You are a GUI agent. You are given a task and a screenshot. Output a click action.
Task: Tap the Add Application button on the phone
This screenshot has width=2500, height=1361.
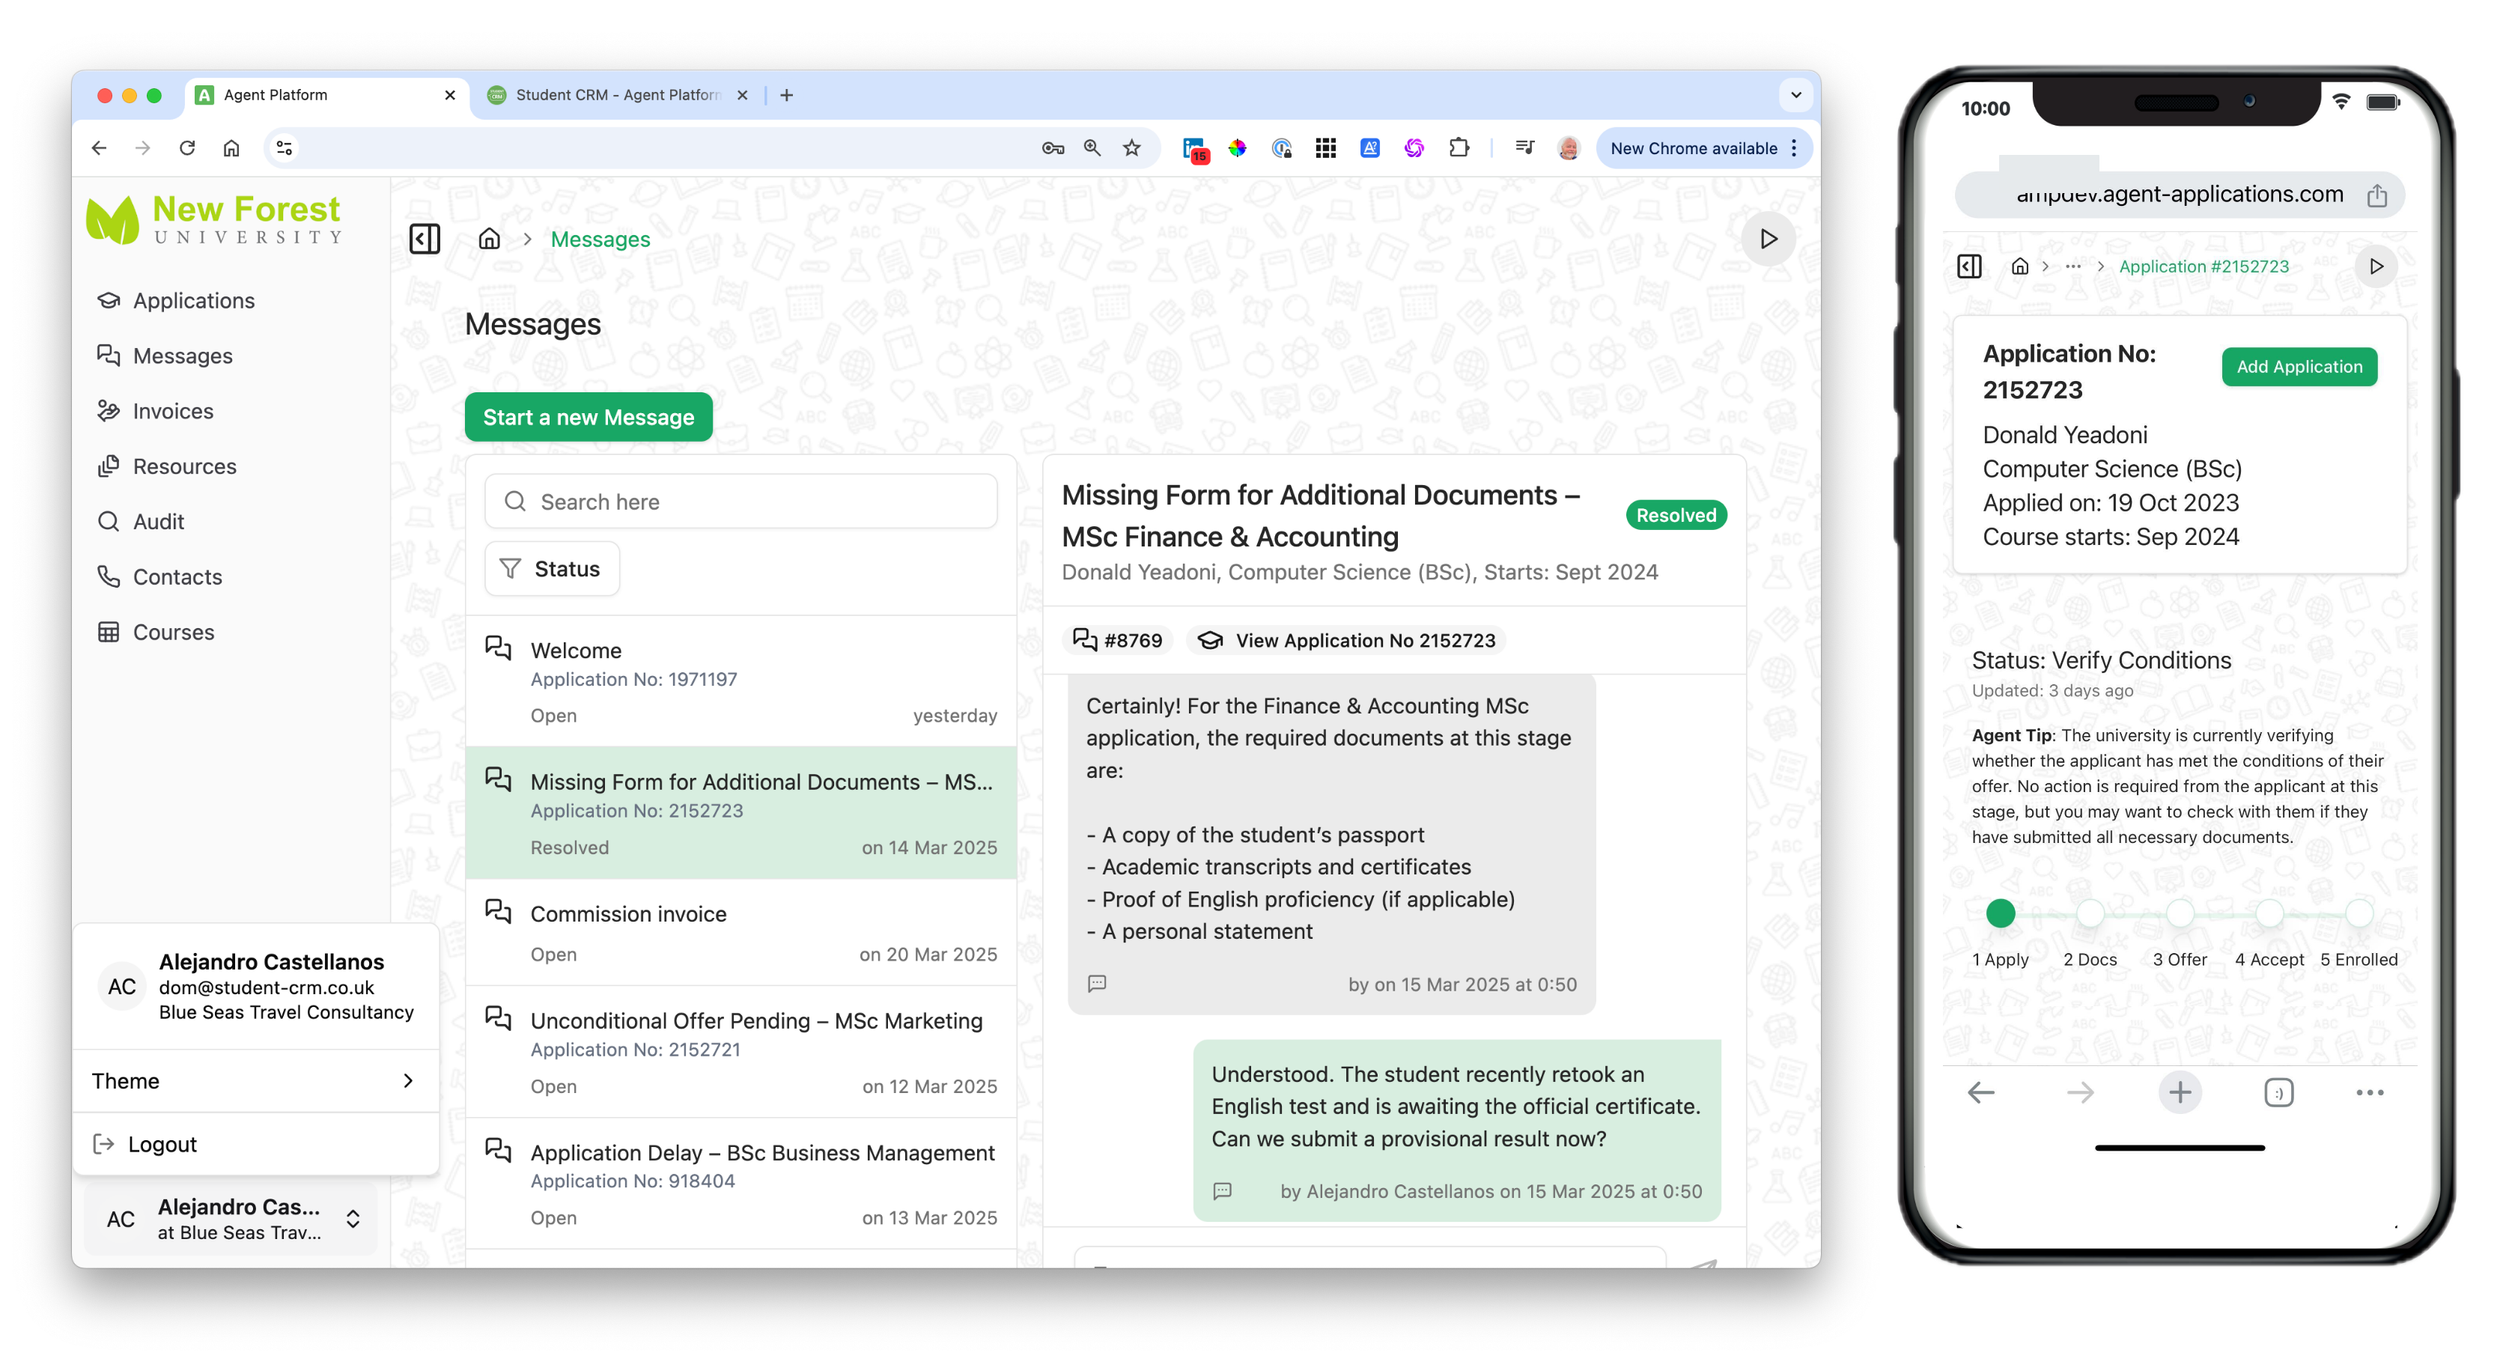pyautogui.click(x=2299, y=367)
